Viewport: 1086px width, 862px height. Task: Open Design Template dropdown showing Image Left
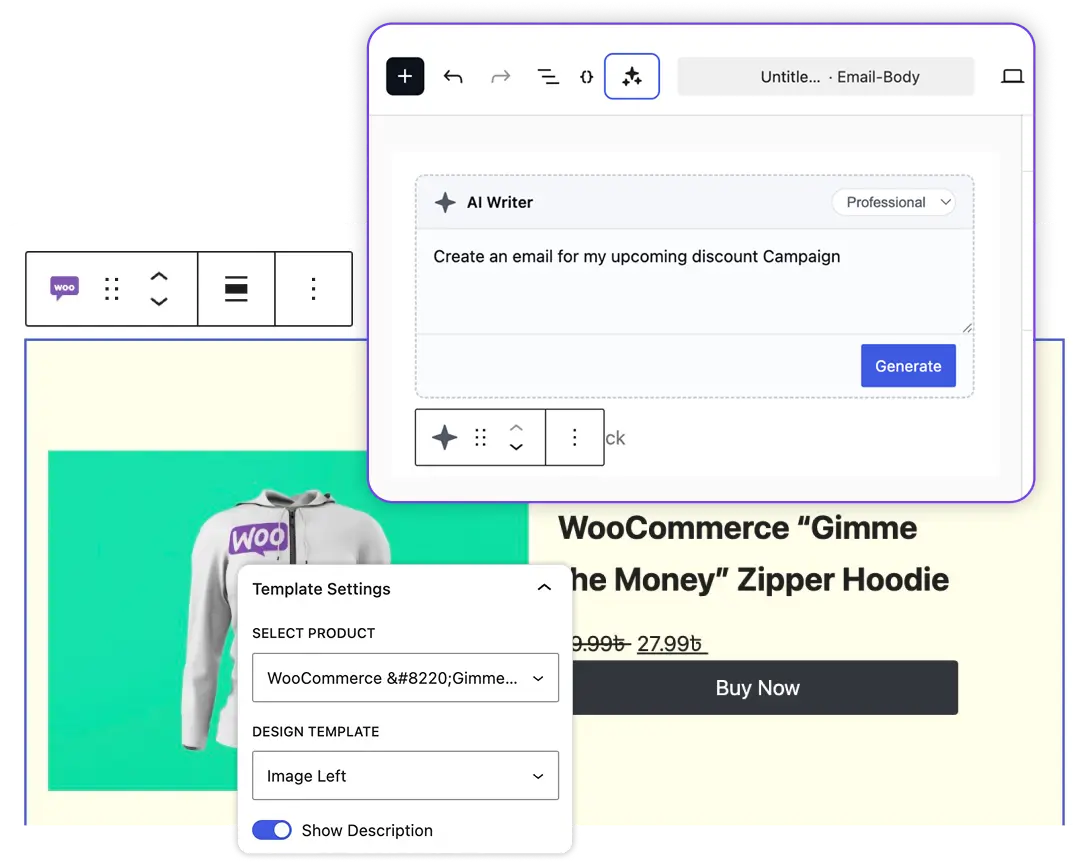[x=405, y=775]
